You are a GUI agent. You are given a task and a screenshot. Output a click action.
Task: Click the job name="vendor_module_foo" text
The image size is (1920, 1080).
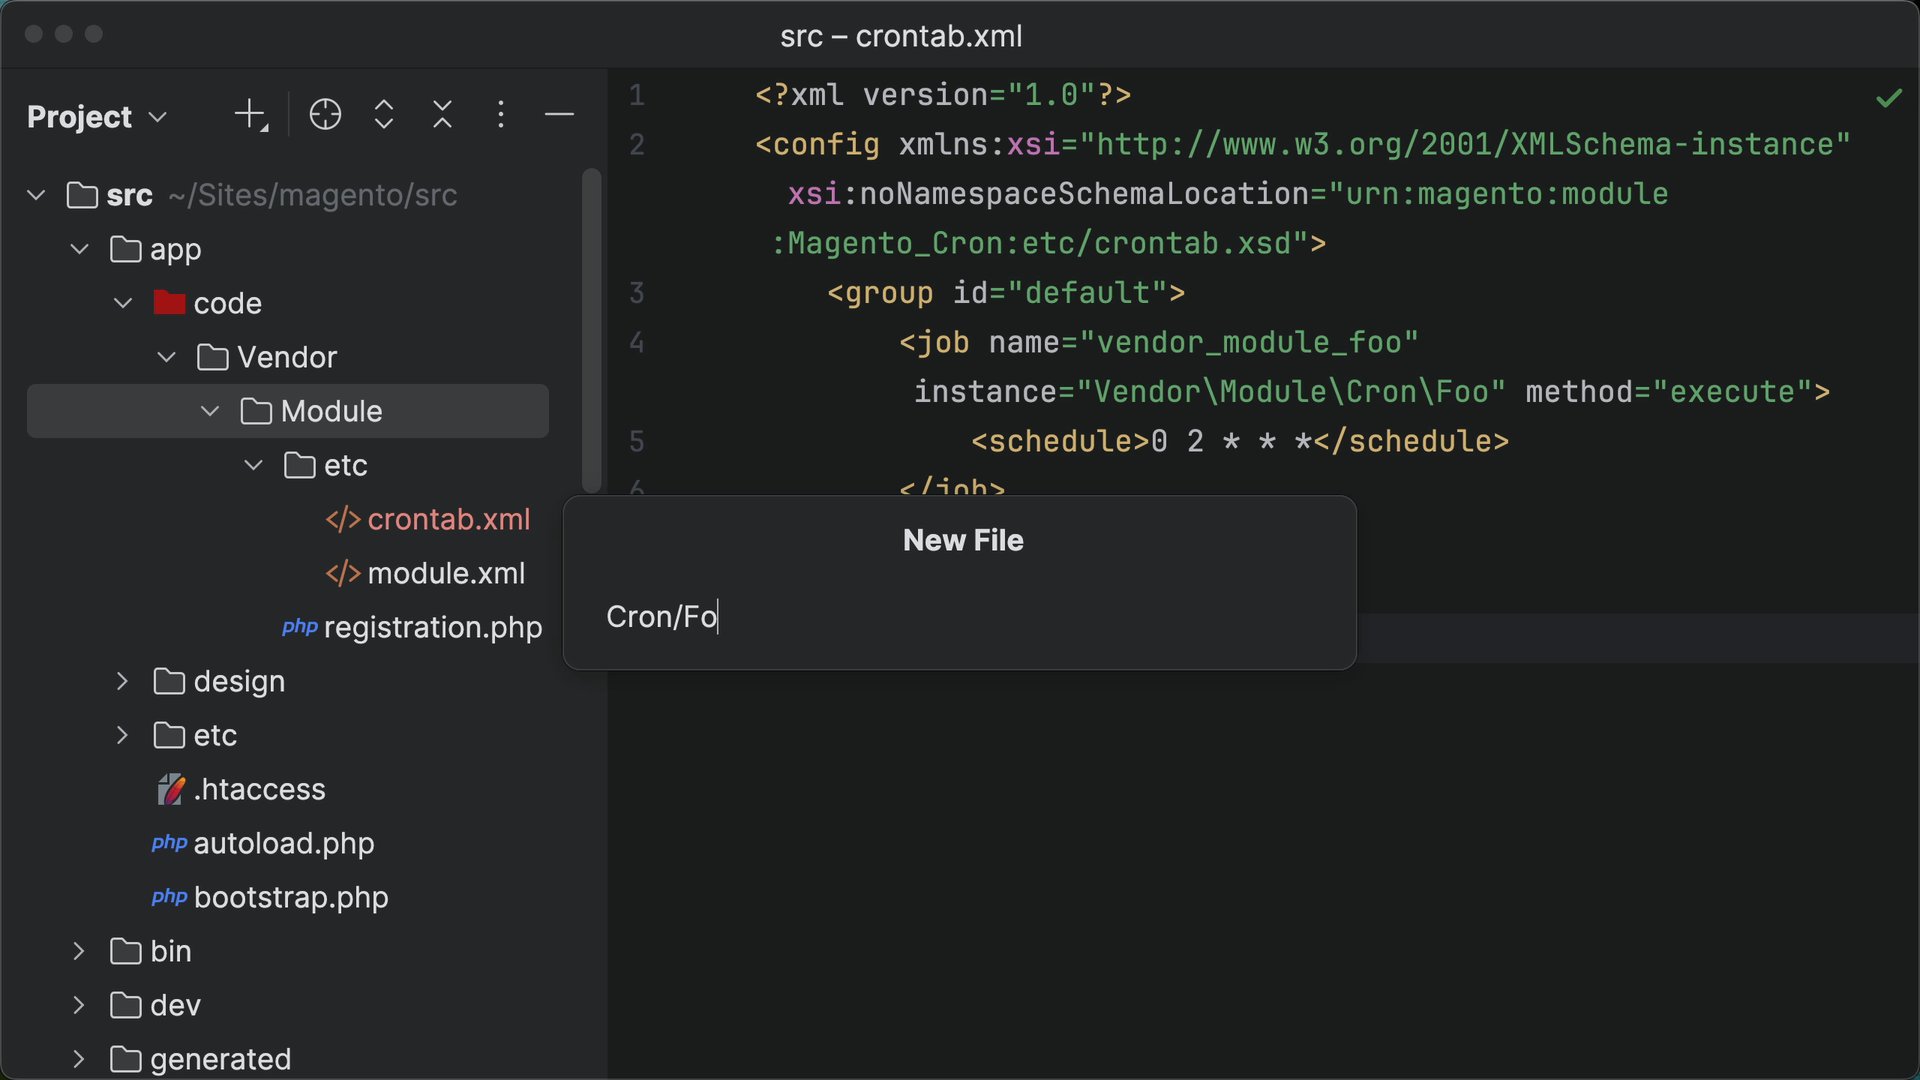(1204, 342)
